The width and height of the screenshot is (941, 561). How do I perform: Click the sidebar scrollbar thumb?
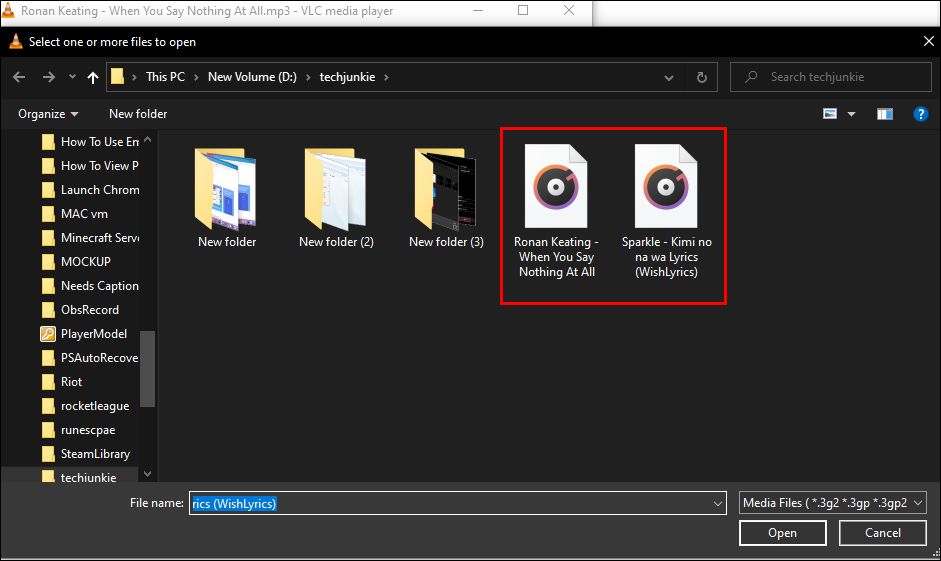click(148, 368)
